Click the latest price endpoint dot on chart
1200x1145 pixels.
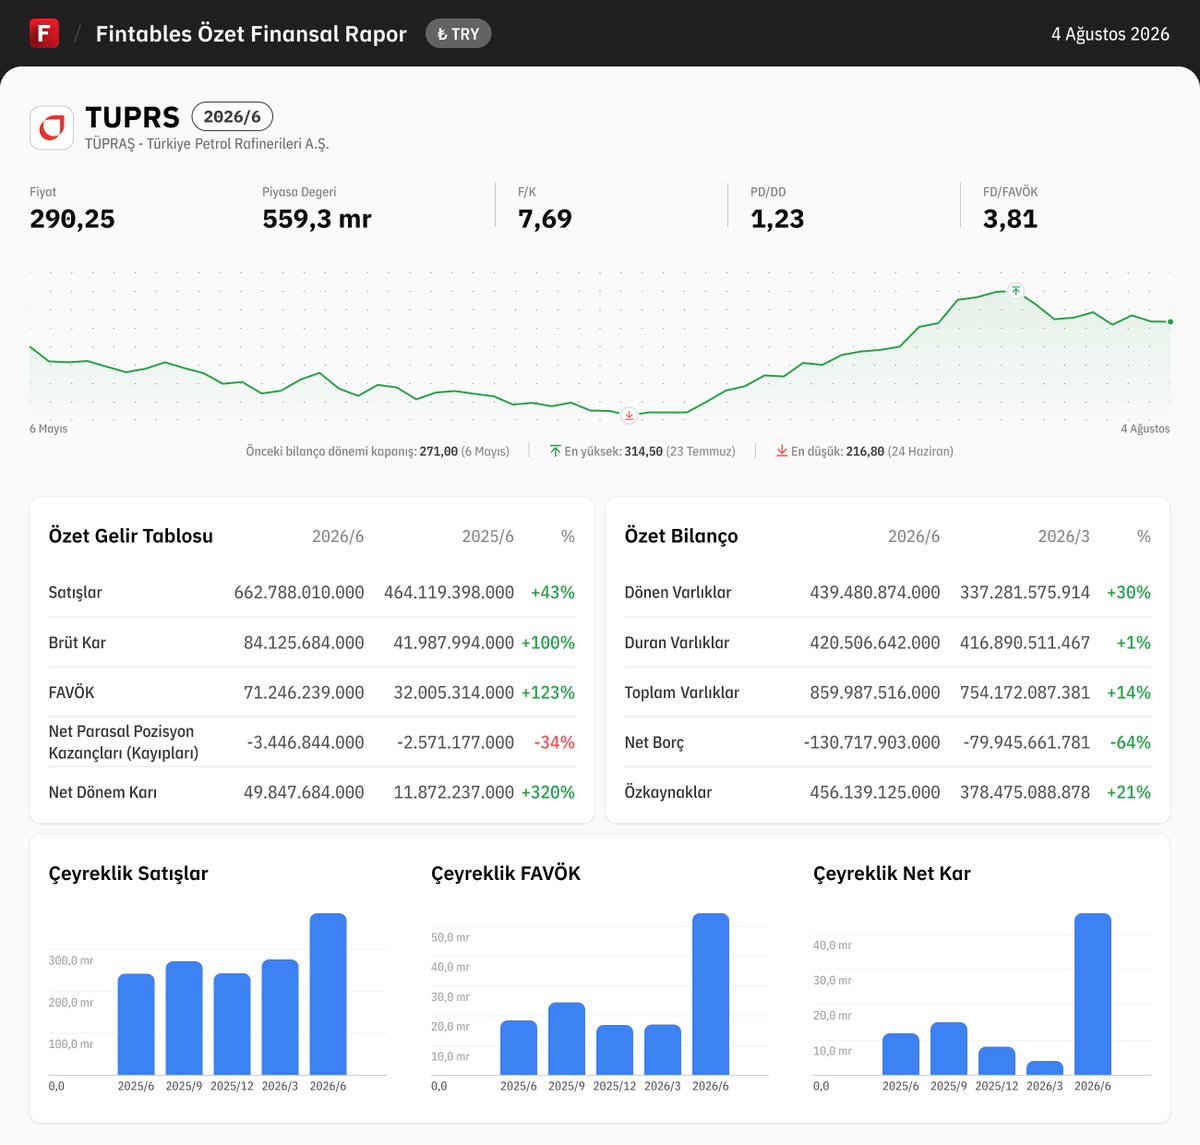pos(1170,322)
